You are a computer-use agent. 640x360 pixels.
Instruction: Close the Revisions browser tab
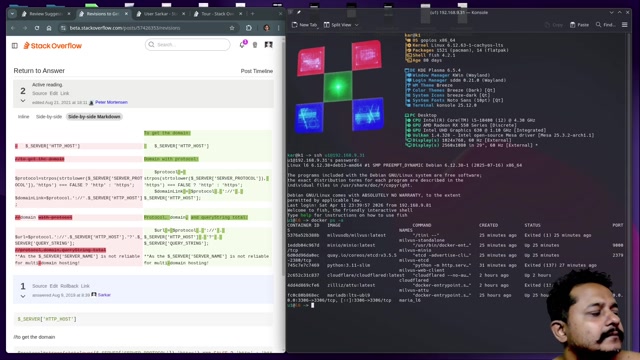126,13
